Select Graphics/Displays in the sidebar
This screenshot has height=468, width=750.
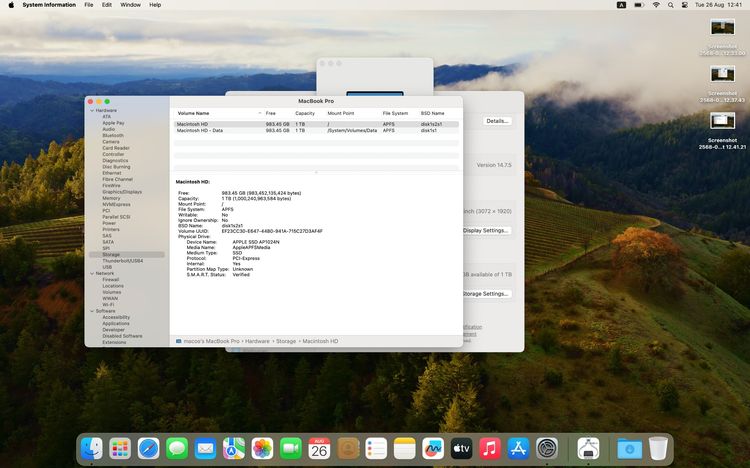coord(122,192)
